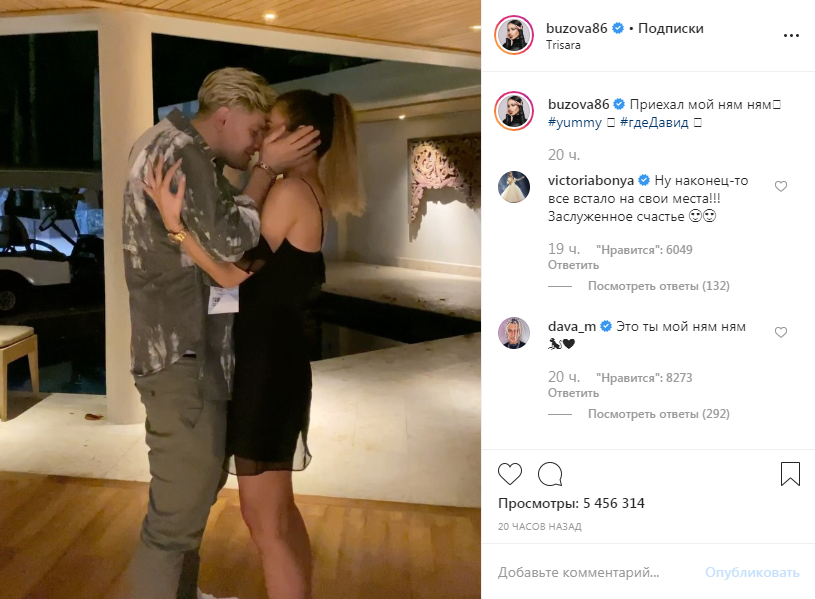Screen dimensions: 815x599
Task: Save post with bookmark icon
Action: click(790, 474)
